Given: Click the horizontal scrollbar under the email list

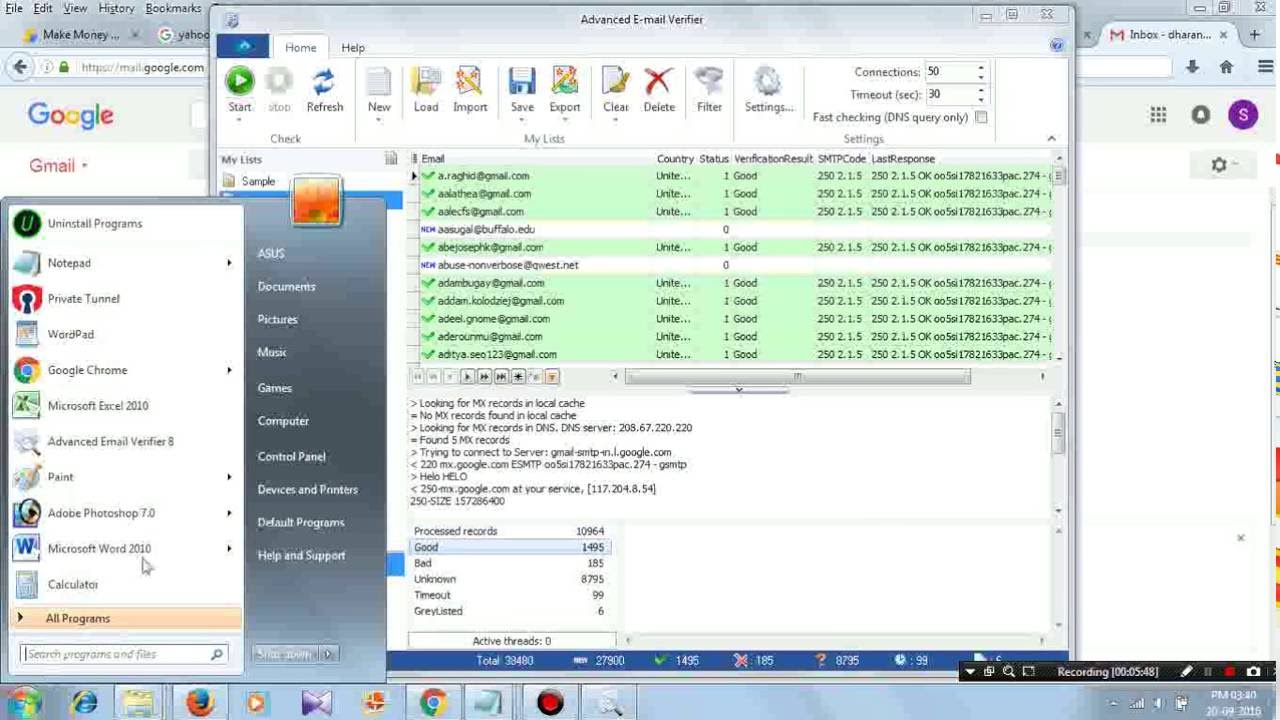Looking at the screenshot, I should (x=797, y=377).
